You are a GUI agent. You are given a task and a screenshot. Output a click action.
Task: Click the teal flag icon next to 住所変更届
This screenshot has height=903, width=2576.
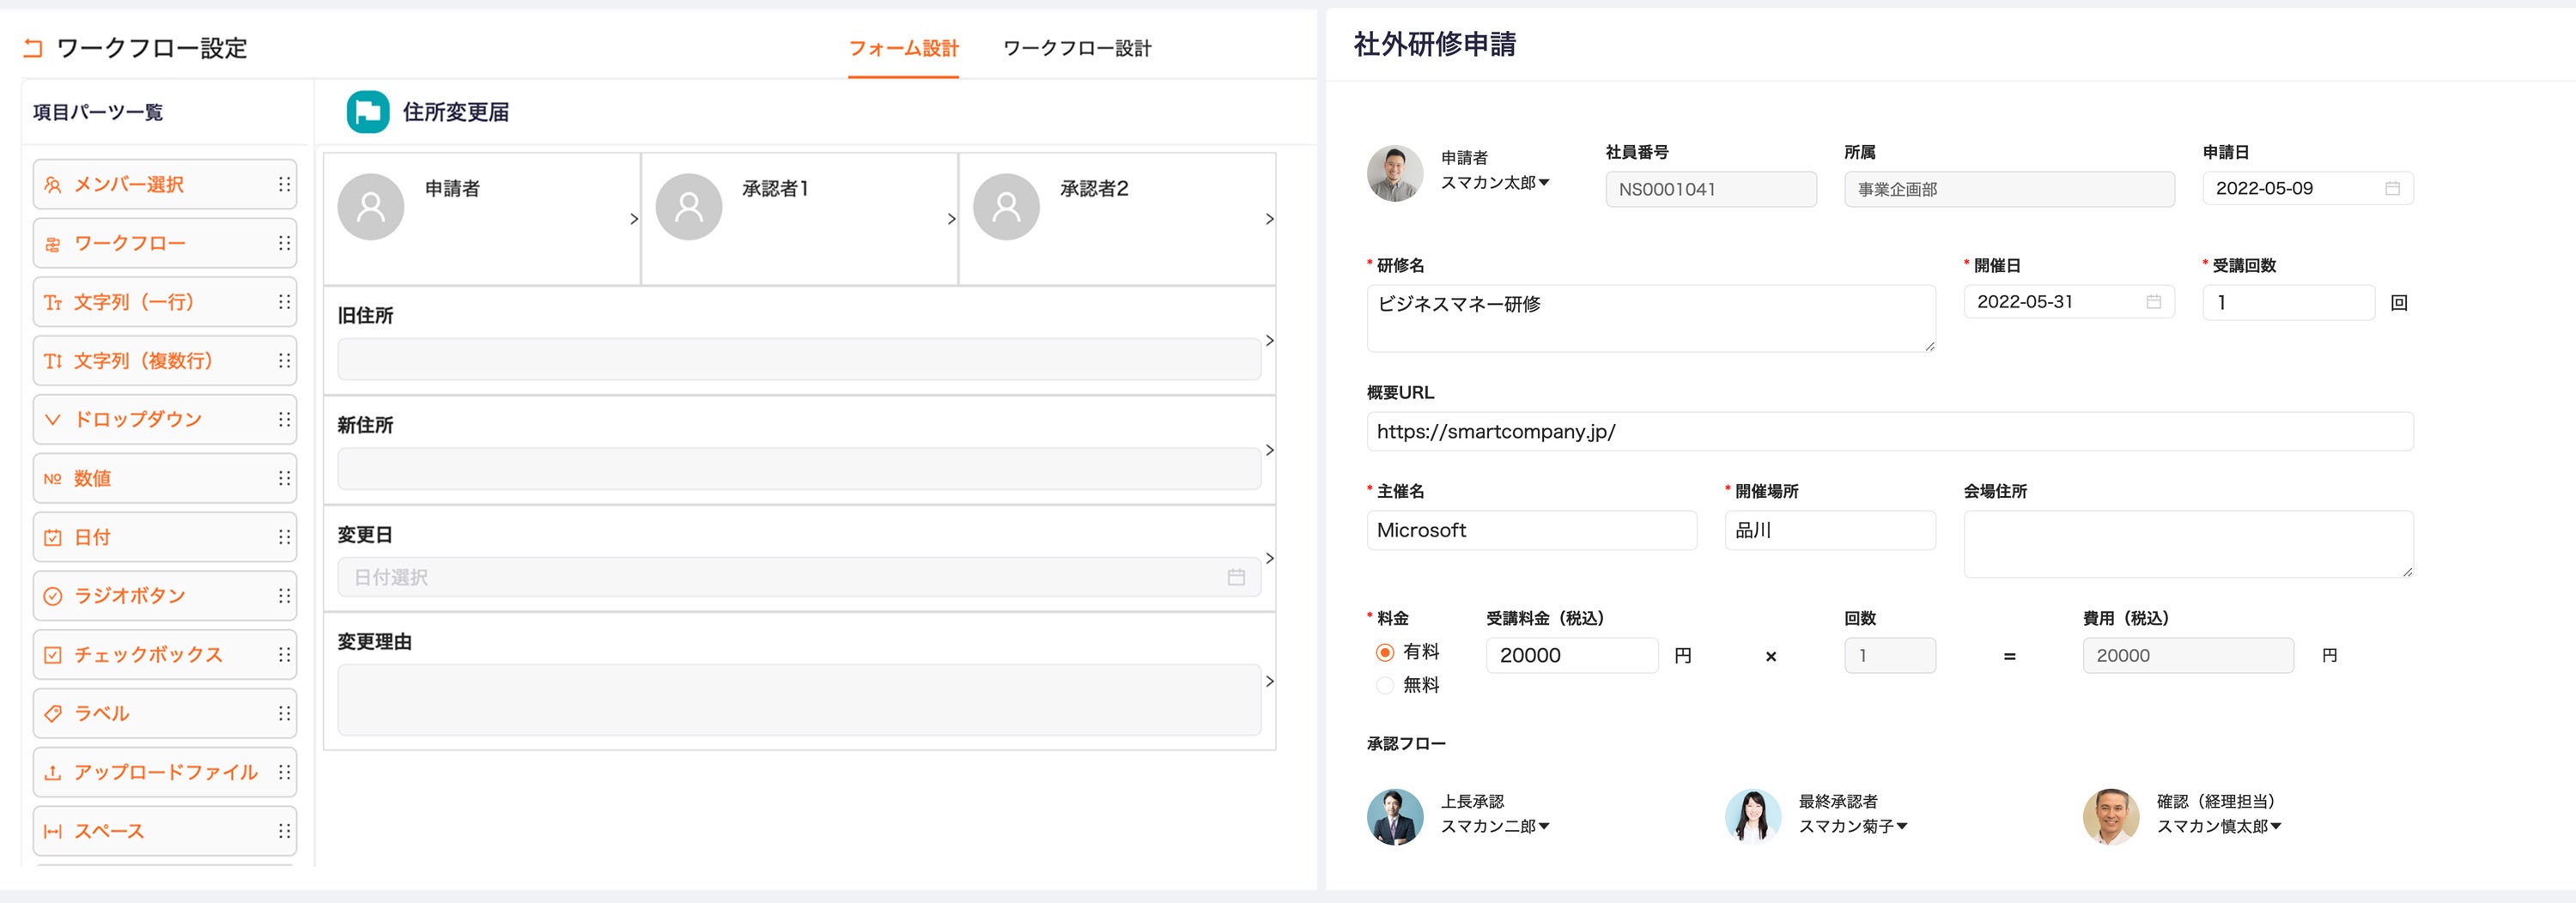pos(367,112)
